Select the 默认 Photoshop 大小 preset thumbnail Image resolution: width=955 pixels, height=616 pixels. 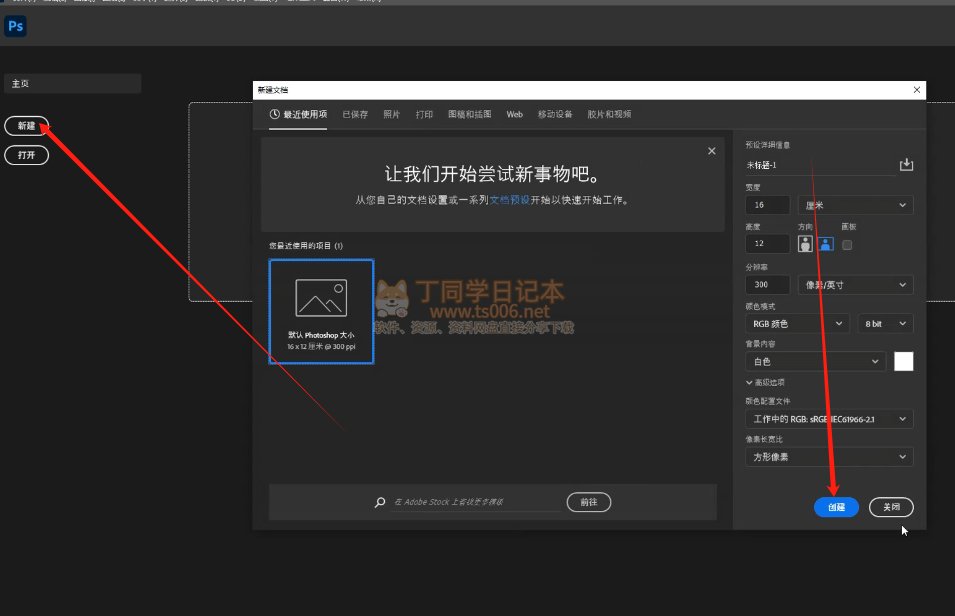click(321, 311)
